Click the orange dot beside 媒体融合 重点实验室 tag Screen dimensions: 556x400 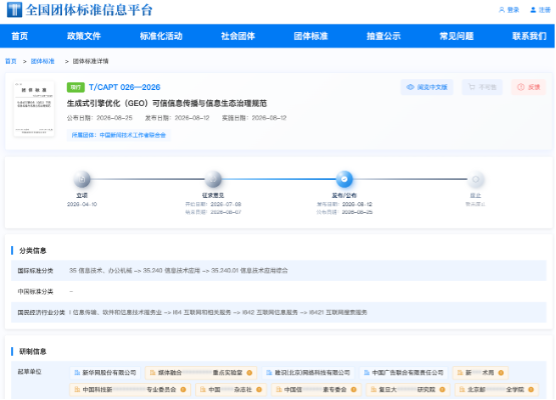249,373
